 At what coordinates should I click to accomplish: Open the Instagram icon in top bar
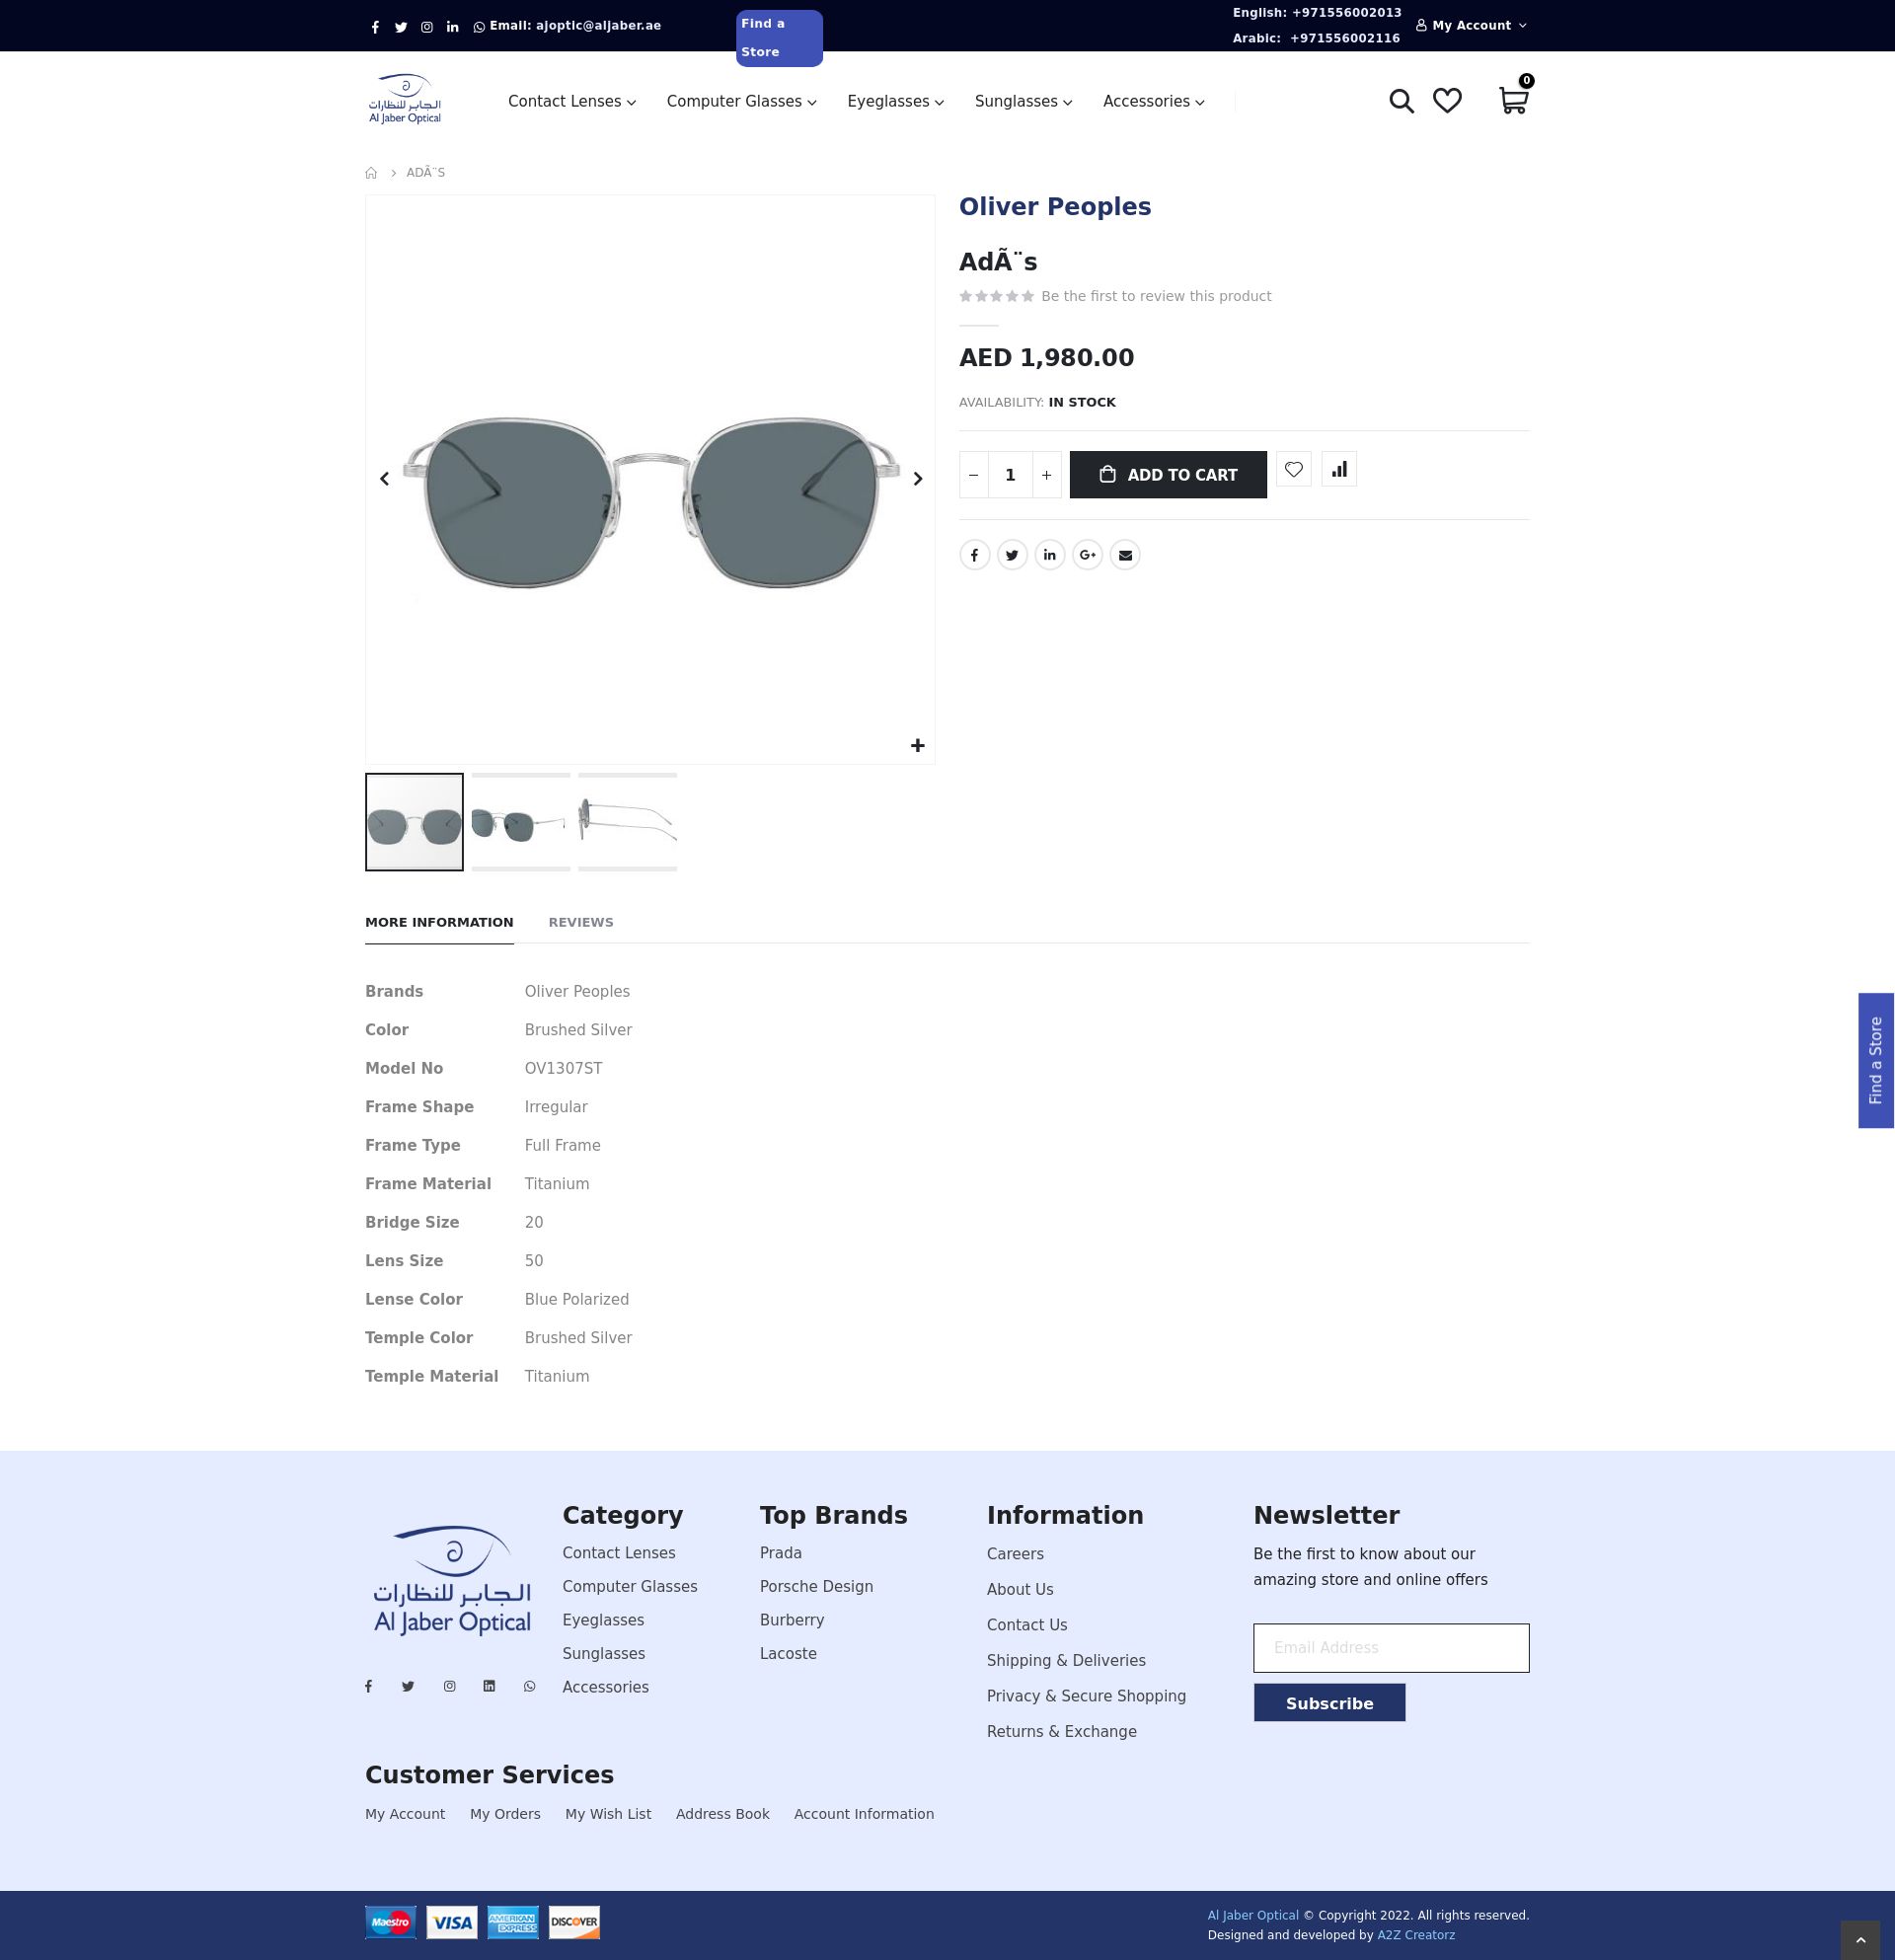pos(427,27)
